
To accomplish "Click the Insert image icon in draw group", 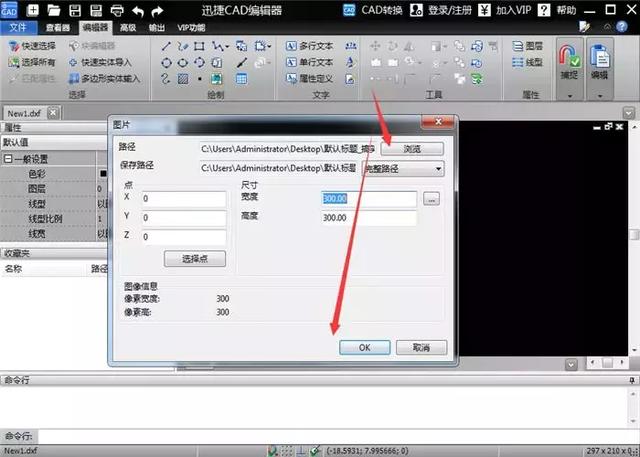I will 217,79.
